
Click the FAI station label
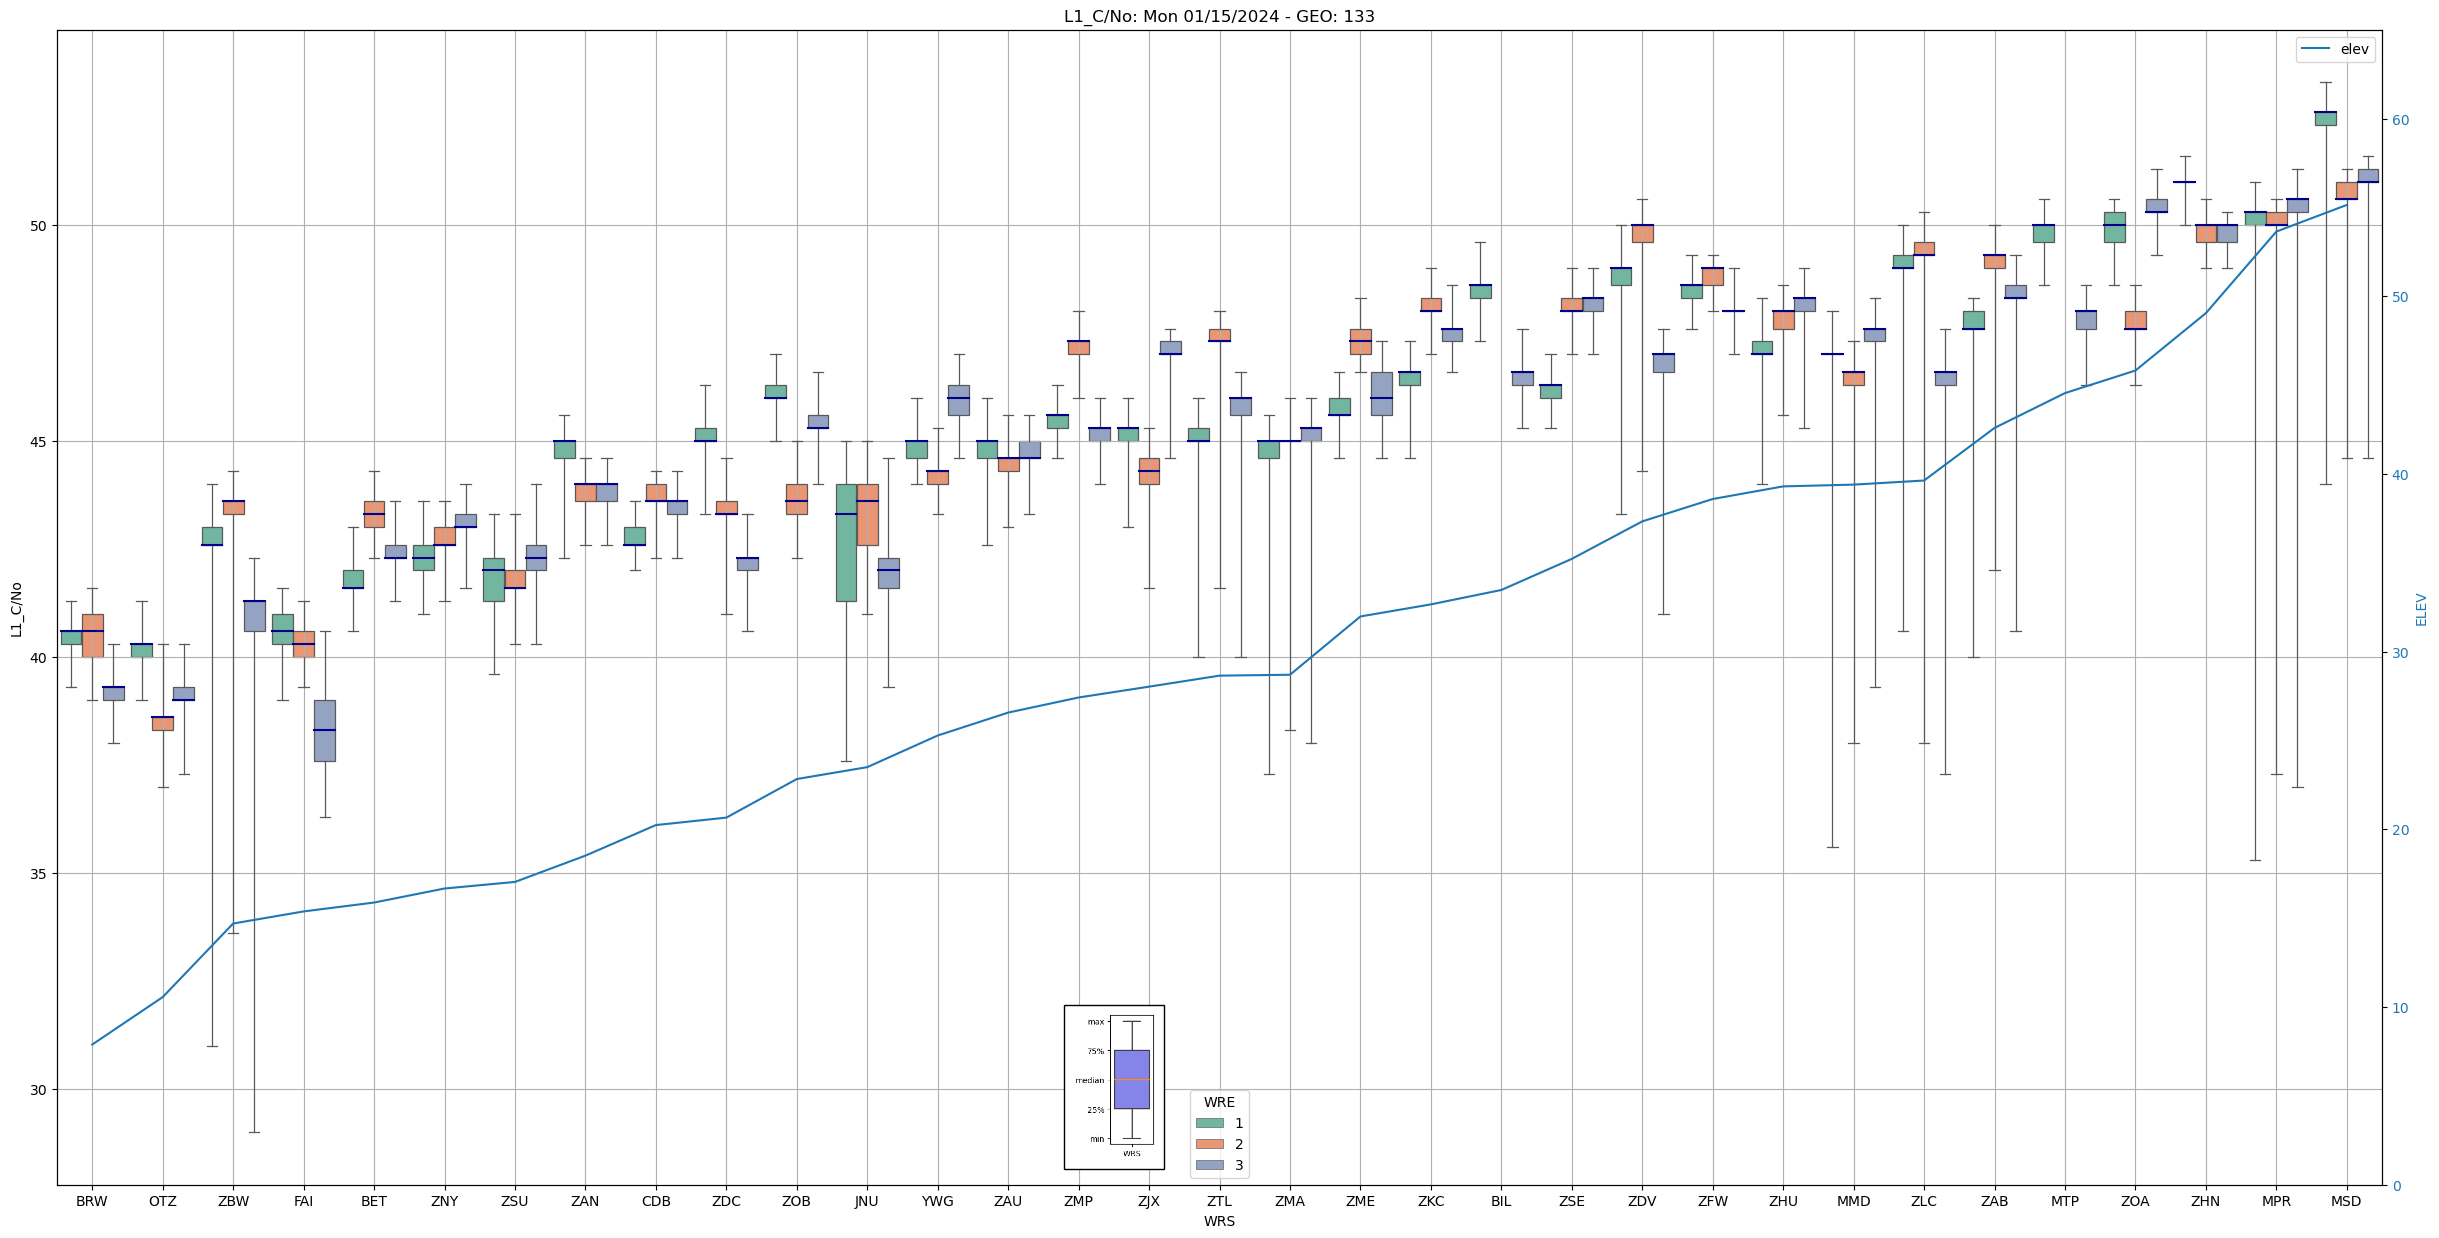[x=303, y=1201]
